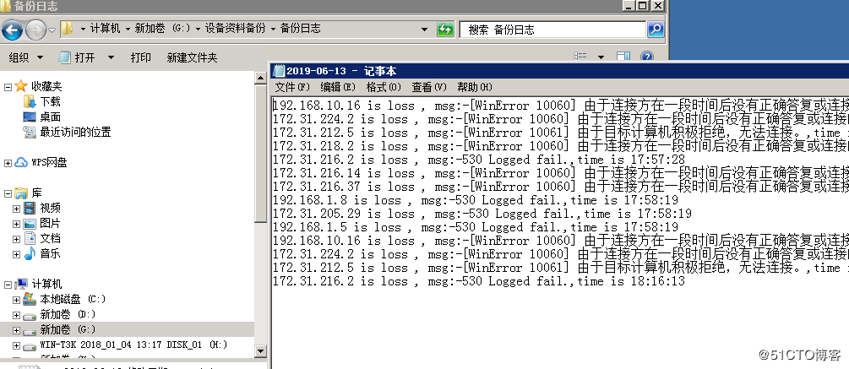Click the log line starting 192.168.1.5
Image resolution: width=849 pixels, height=369 pixels.
[x=475, y=227]
